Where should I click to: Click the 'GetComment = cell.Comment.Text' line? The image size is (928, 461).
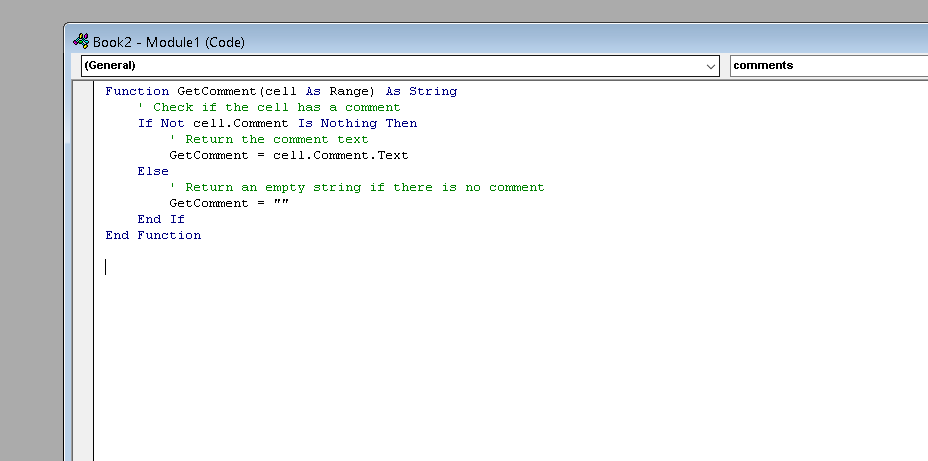[289, 155]
